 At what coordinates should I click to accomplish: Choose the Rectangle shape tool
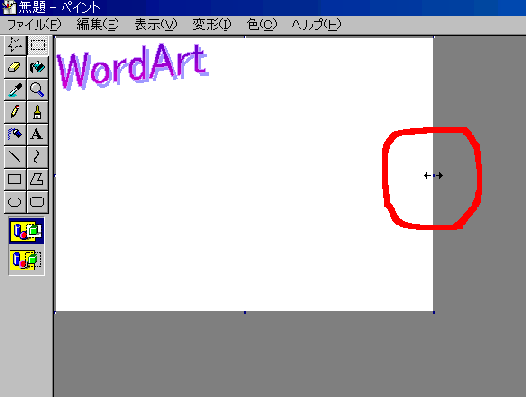coord(15,179)
